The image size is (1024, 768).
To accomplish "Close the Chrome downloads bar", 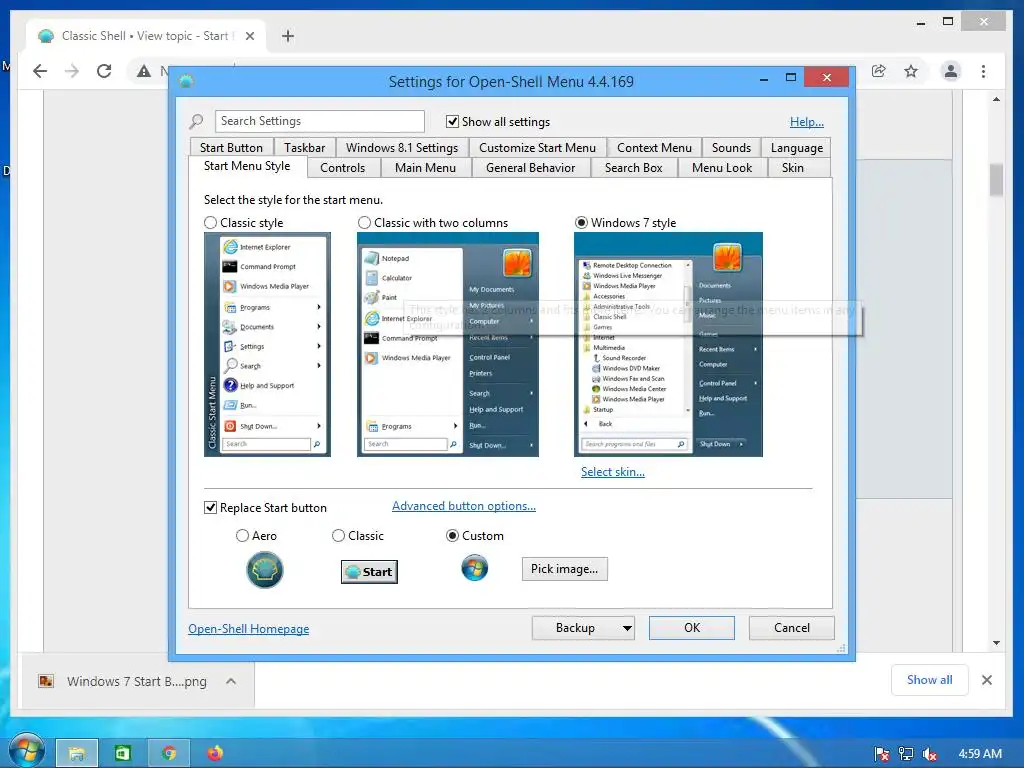I will tap(987, 680).
